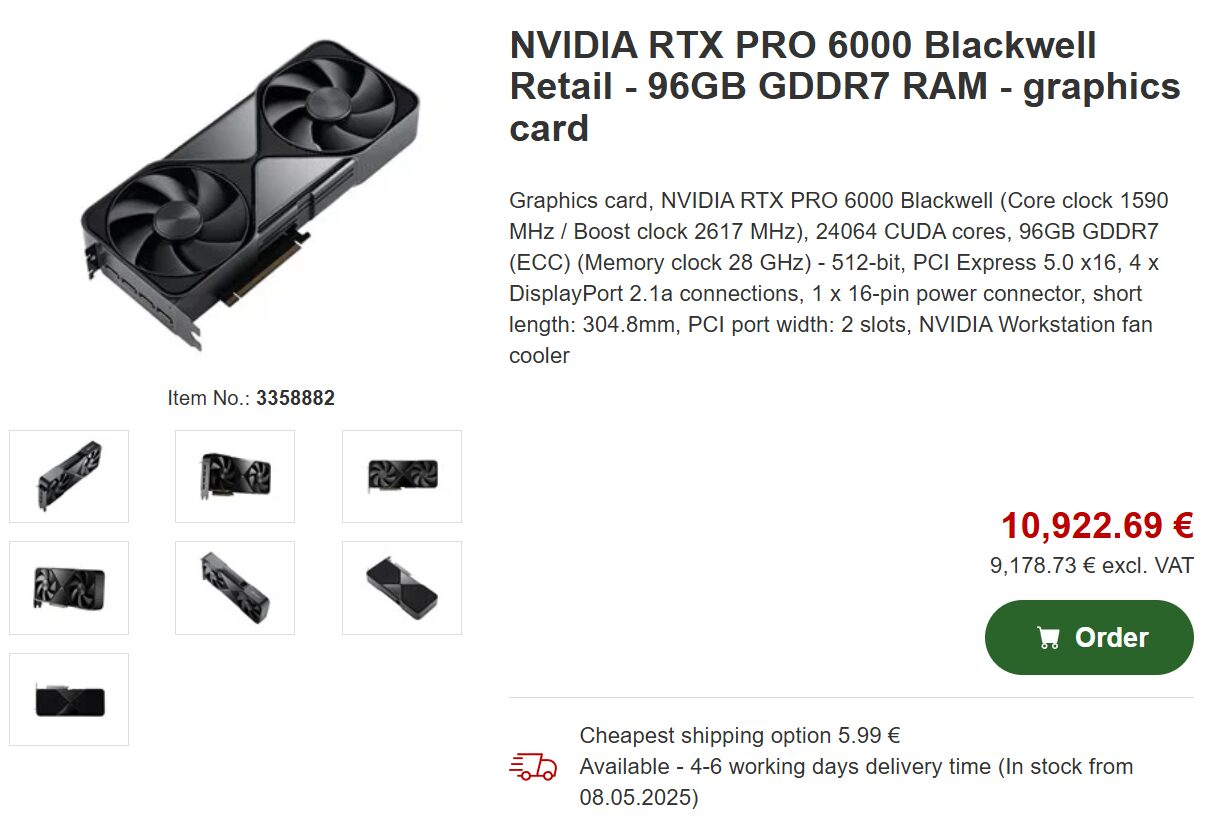Open the first angled-view card thumbnail
1208x819 pixels.
68,476
